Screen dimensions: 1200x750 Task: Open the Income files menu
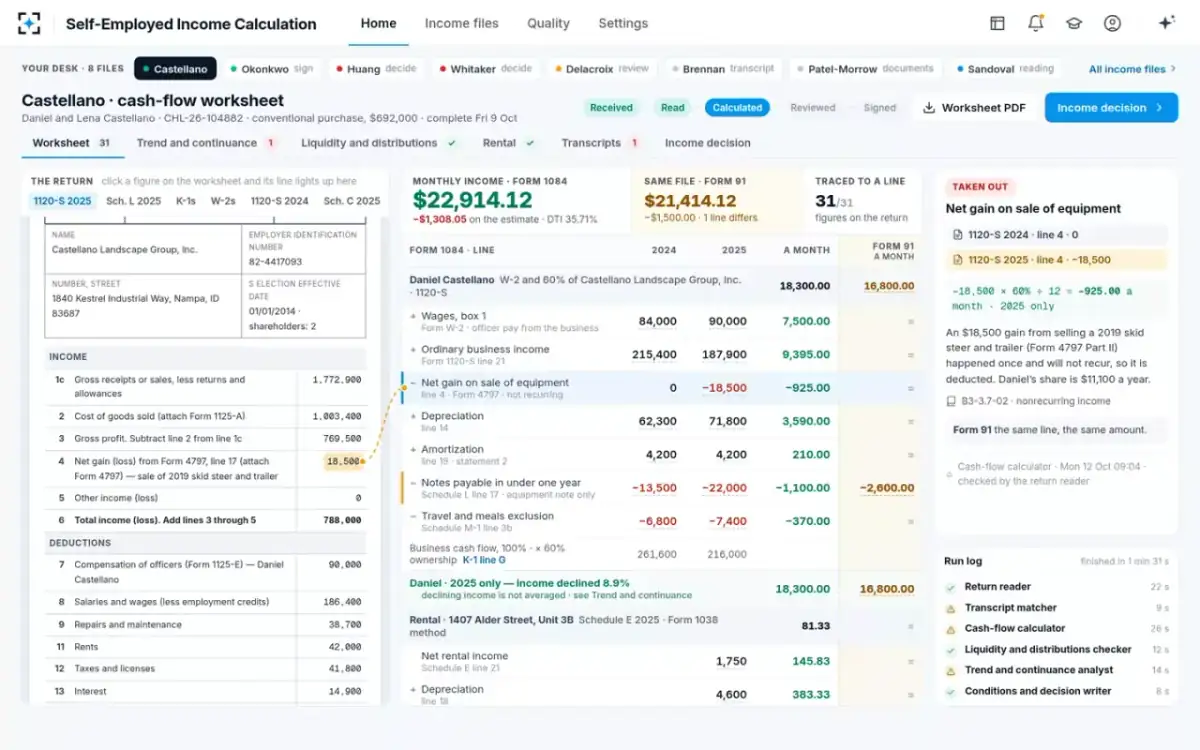461,23
